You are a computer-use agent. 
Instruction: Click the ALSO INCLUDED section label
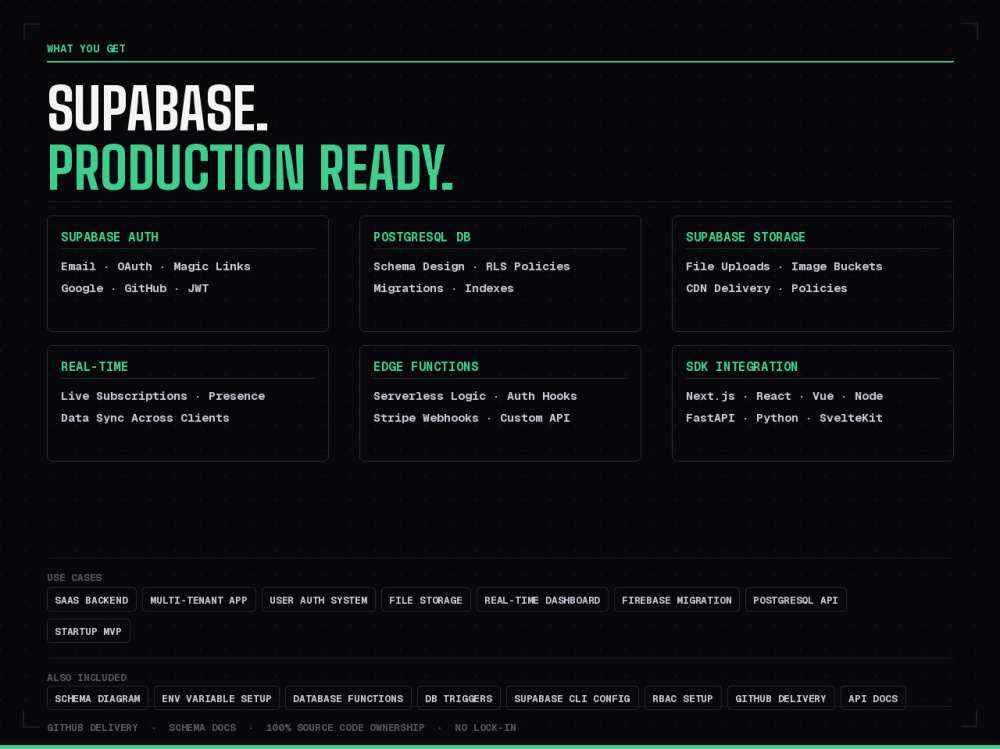click(x=87, y=677)
